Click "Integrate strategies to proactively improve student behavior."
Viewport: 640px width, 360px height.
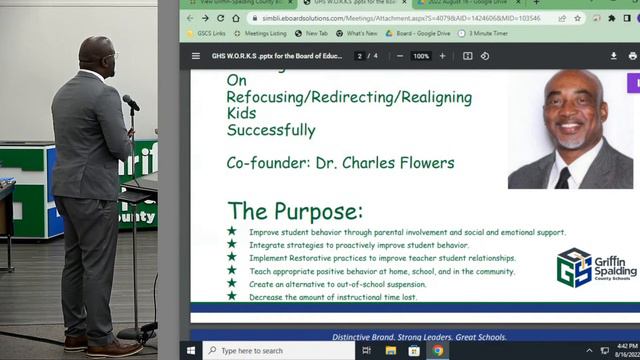click(359, 245)
